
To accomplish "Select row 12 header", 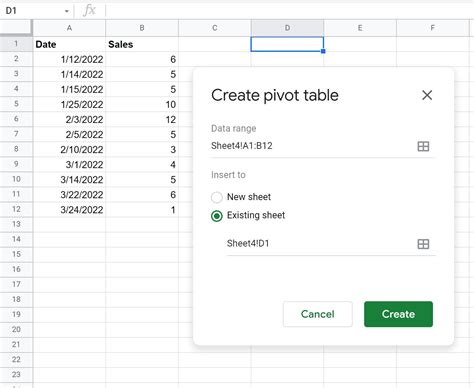I will (16, 209).
